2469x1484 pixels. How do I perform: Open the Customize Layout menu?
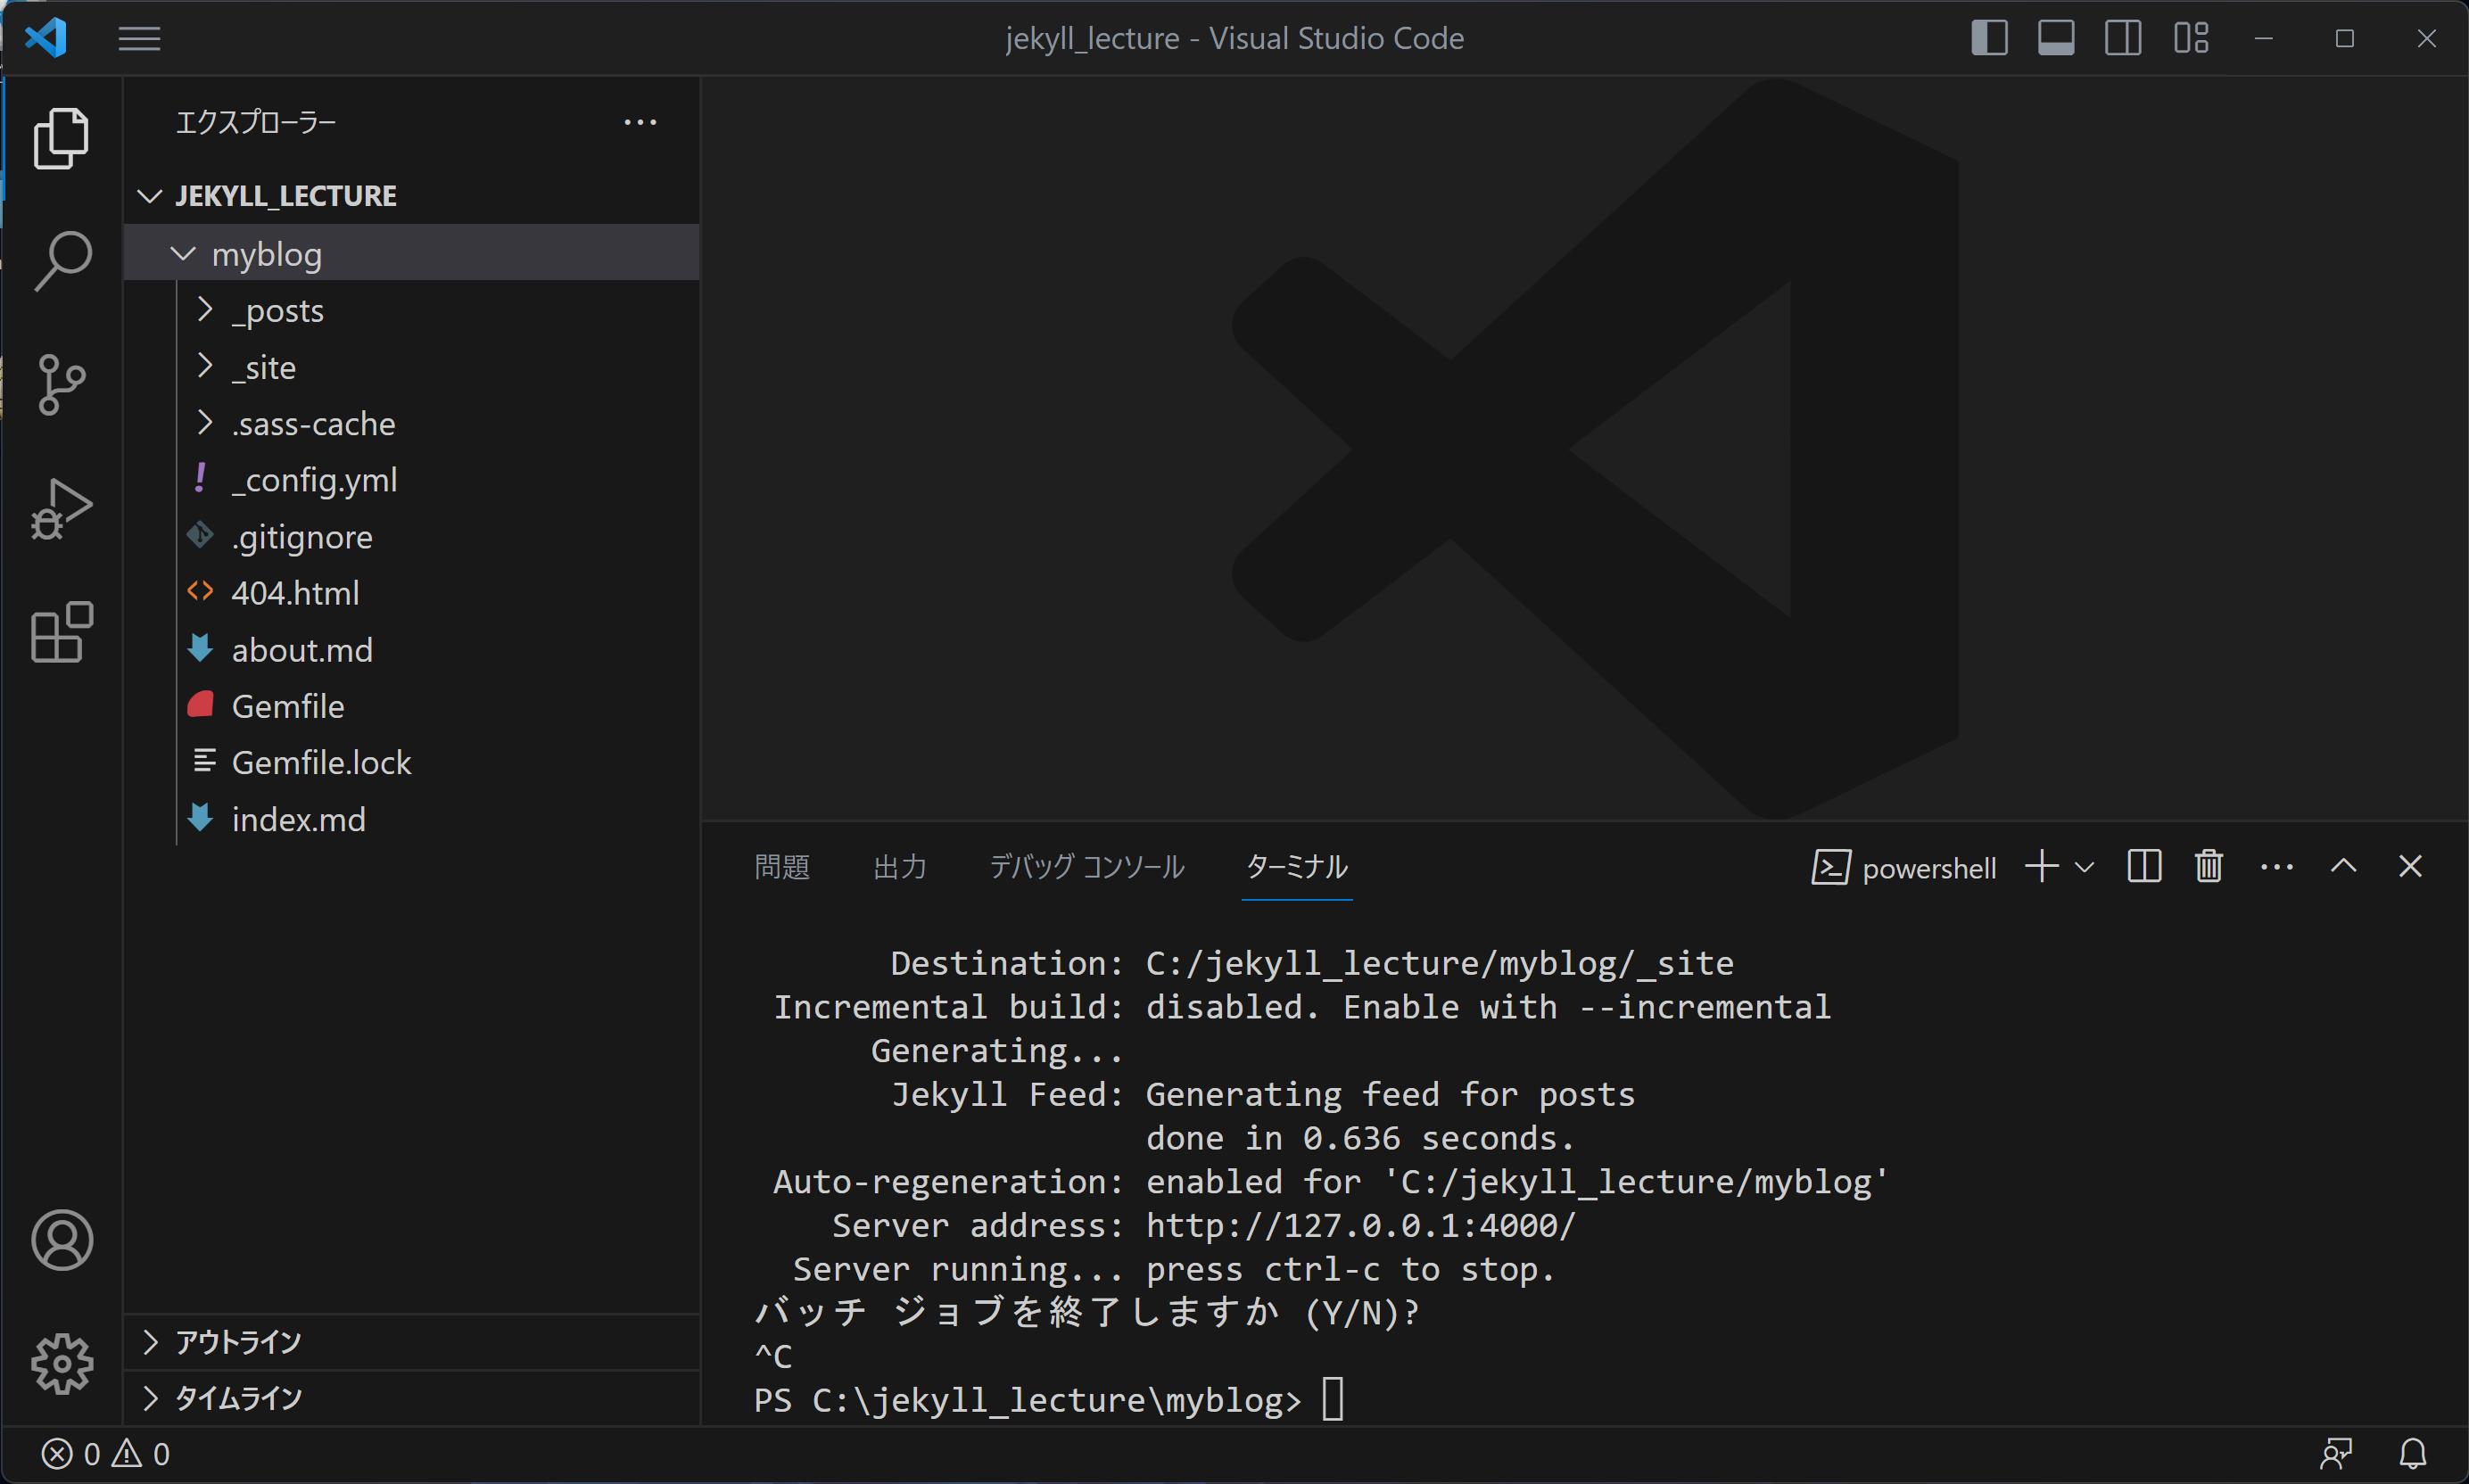tap(2190, 38)
